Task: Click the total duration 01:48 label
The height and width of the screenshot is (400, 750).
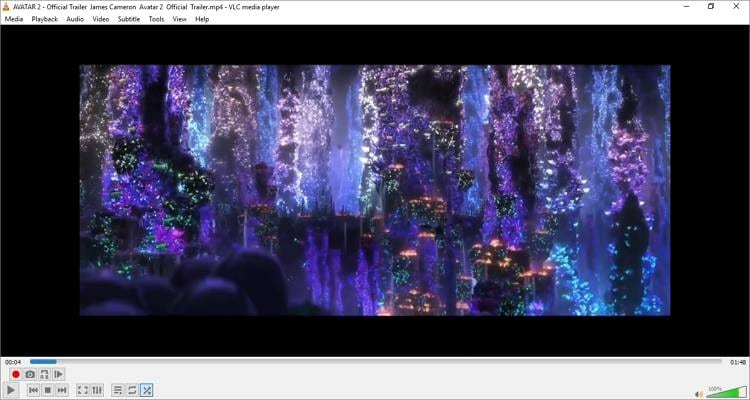Action: pos(738,362)
